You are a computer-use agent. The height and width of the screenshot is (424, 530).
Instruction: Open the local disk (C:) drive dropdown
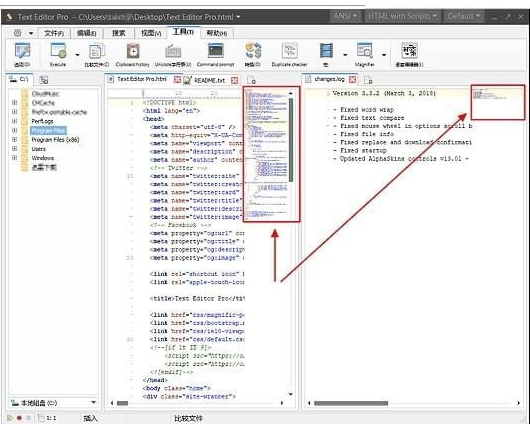click(93, 402)
